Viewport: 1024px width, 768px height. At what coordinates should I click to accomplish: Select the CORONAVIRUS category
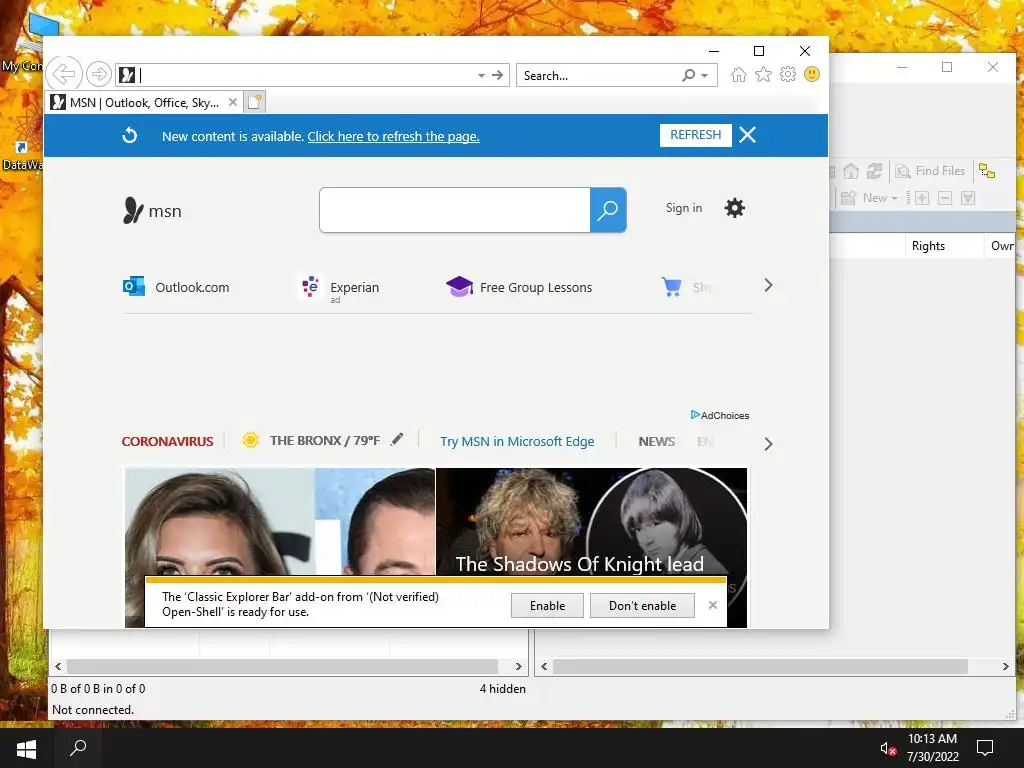[x=167, y=441]
